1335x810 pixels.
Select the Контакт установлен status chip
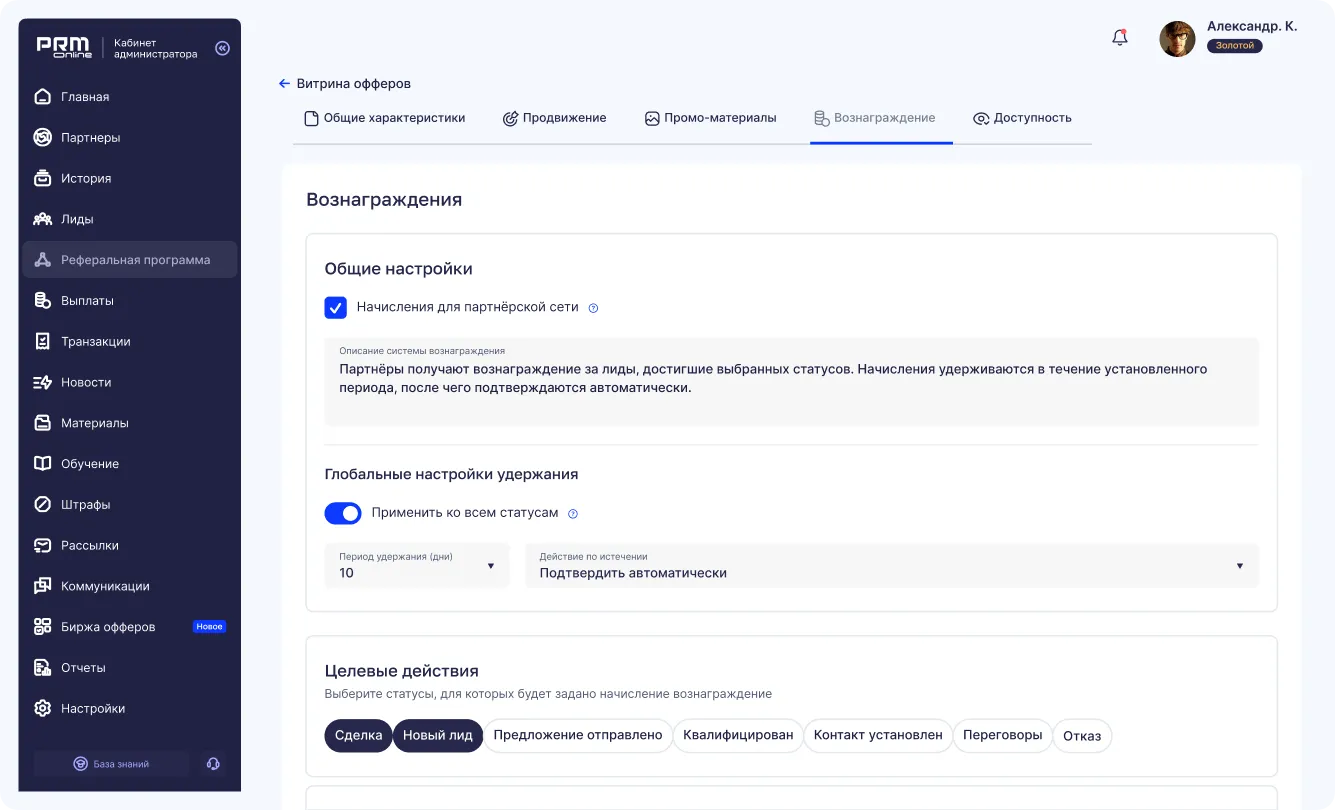tap(878, 736)
